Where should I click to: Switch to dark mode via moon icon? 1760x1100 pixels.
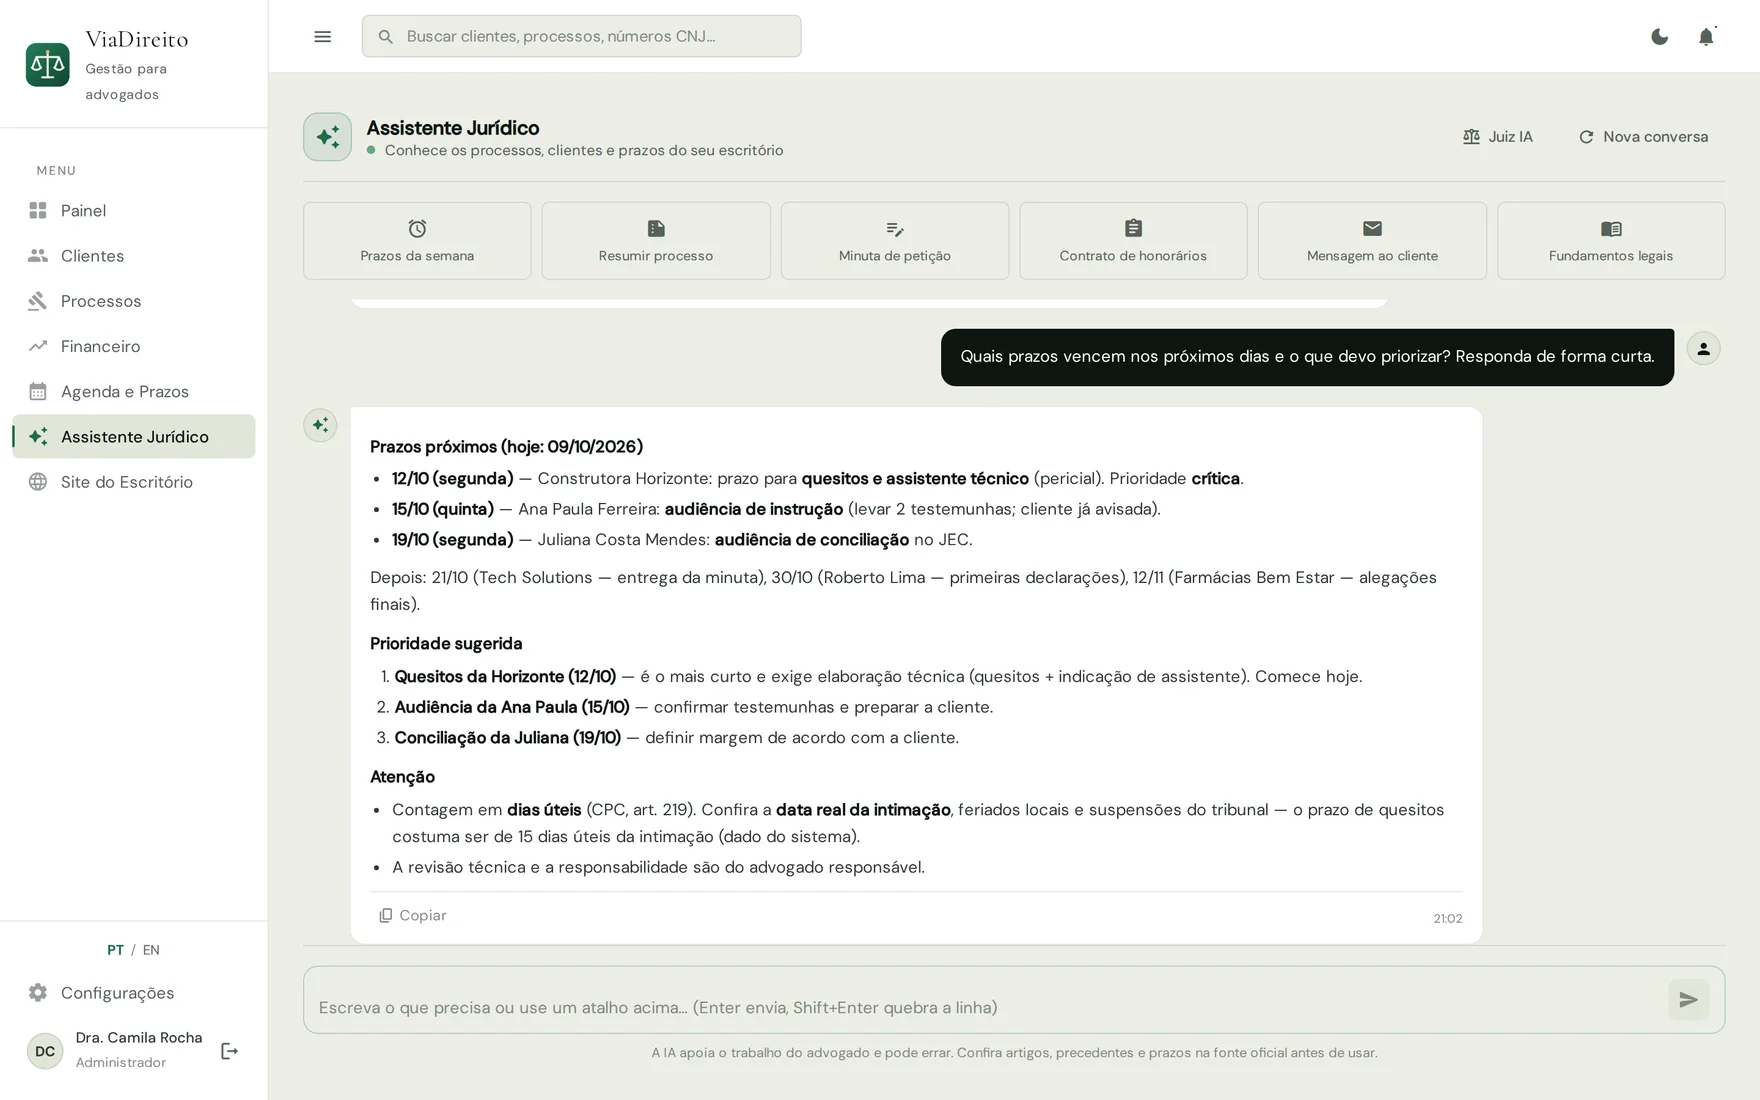click(1659, 37)
